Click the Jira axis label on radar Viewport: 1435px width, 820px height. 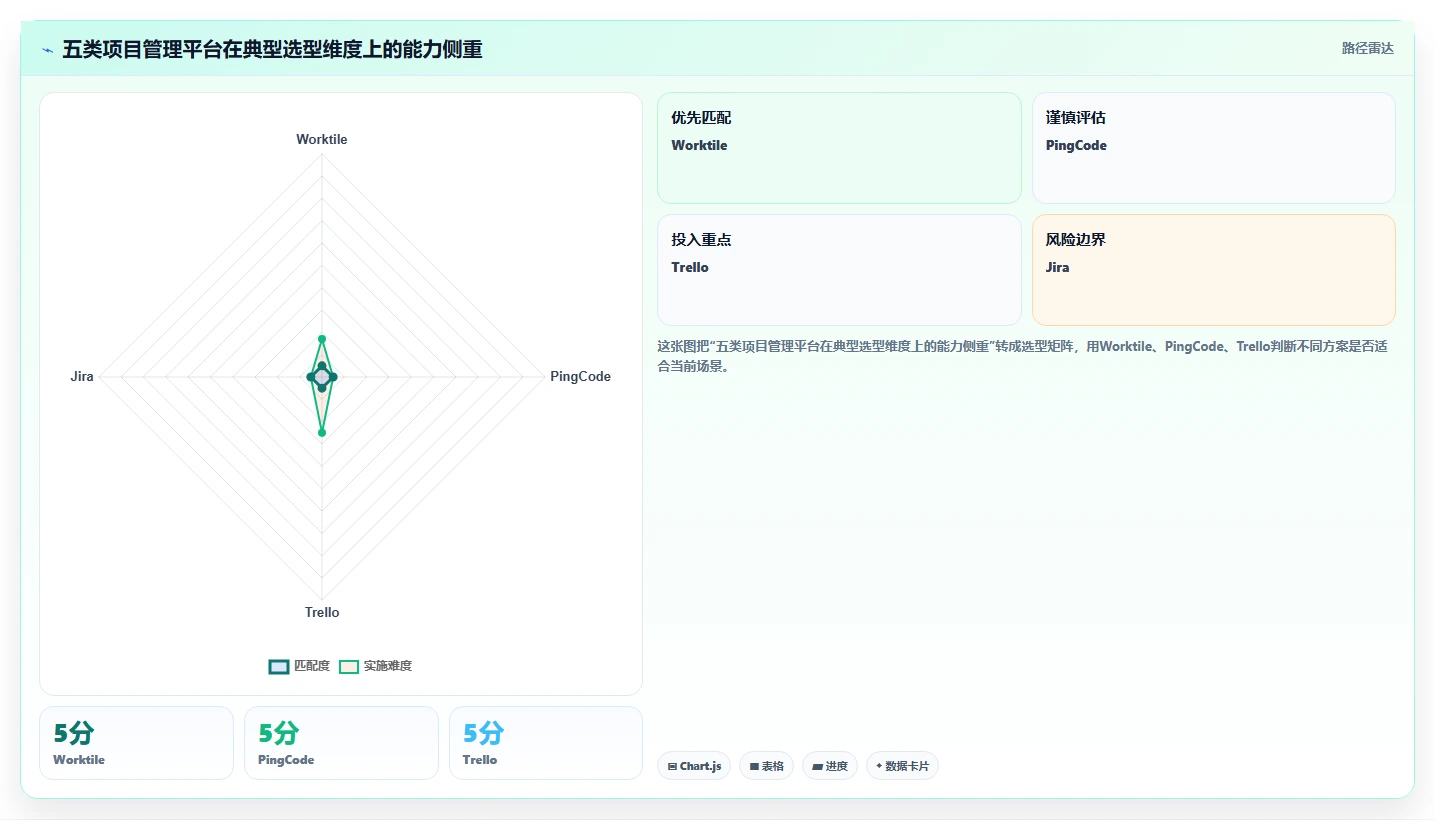[82, 376]
